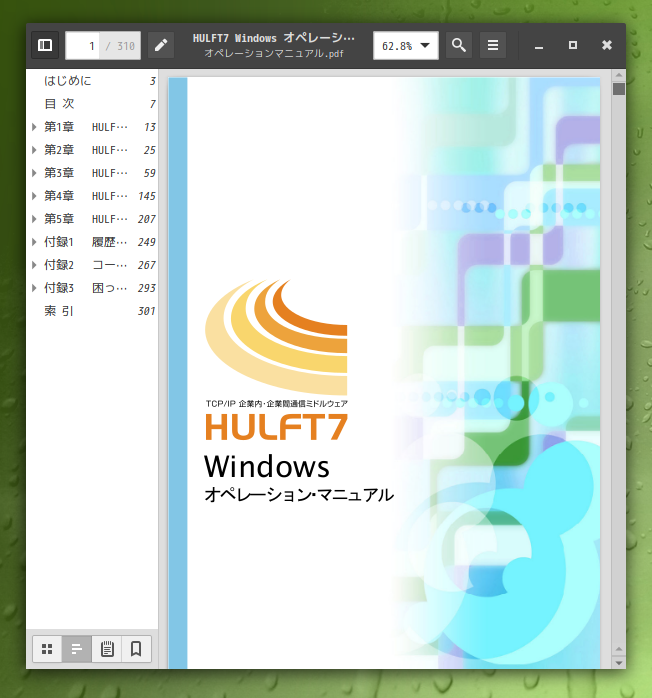Switch sidebar to thumbnails grid view
The height and width of the screenshot is (698, 652).
47,649
